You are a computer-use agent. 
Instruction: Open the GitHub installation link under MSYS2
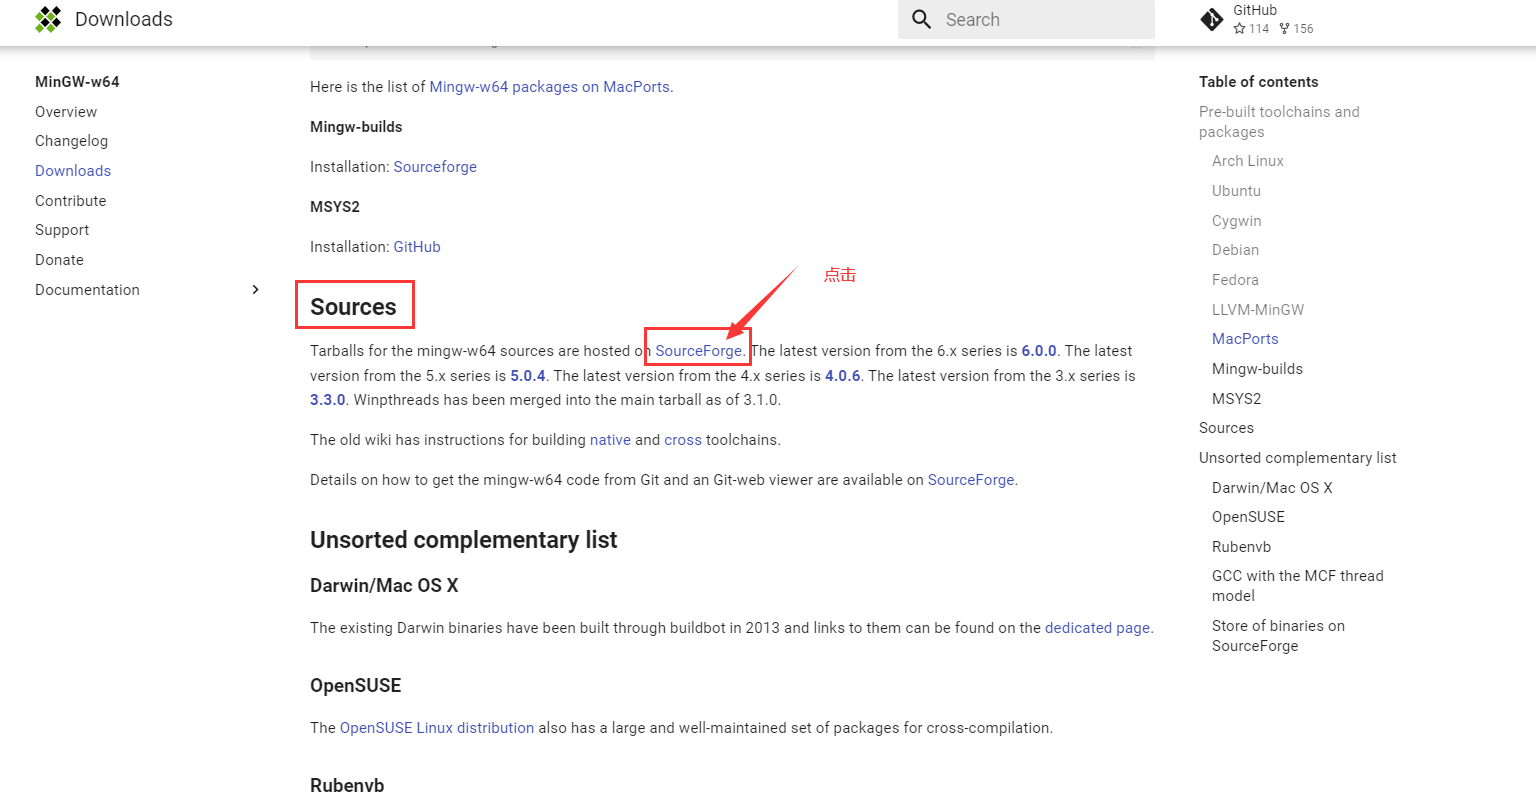[417, 246]
